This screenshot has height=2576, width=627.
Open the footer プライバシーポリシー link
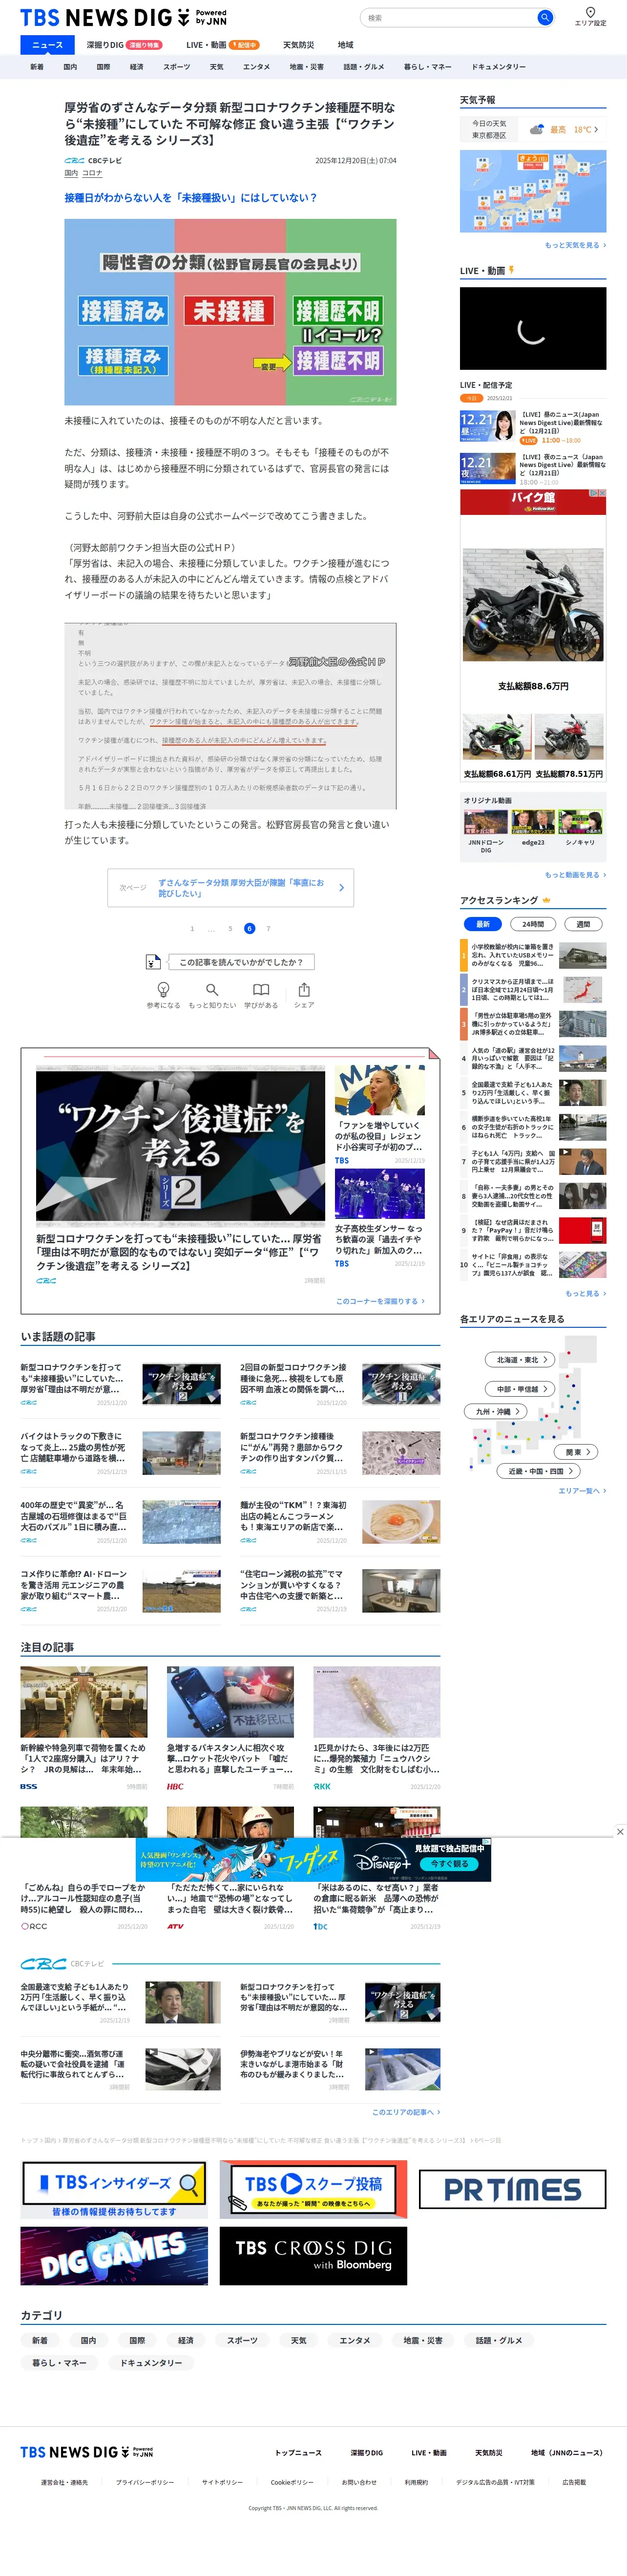click(x=144, y=2482)
